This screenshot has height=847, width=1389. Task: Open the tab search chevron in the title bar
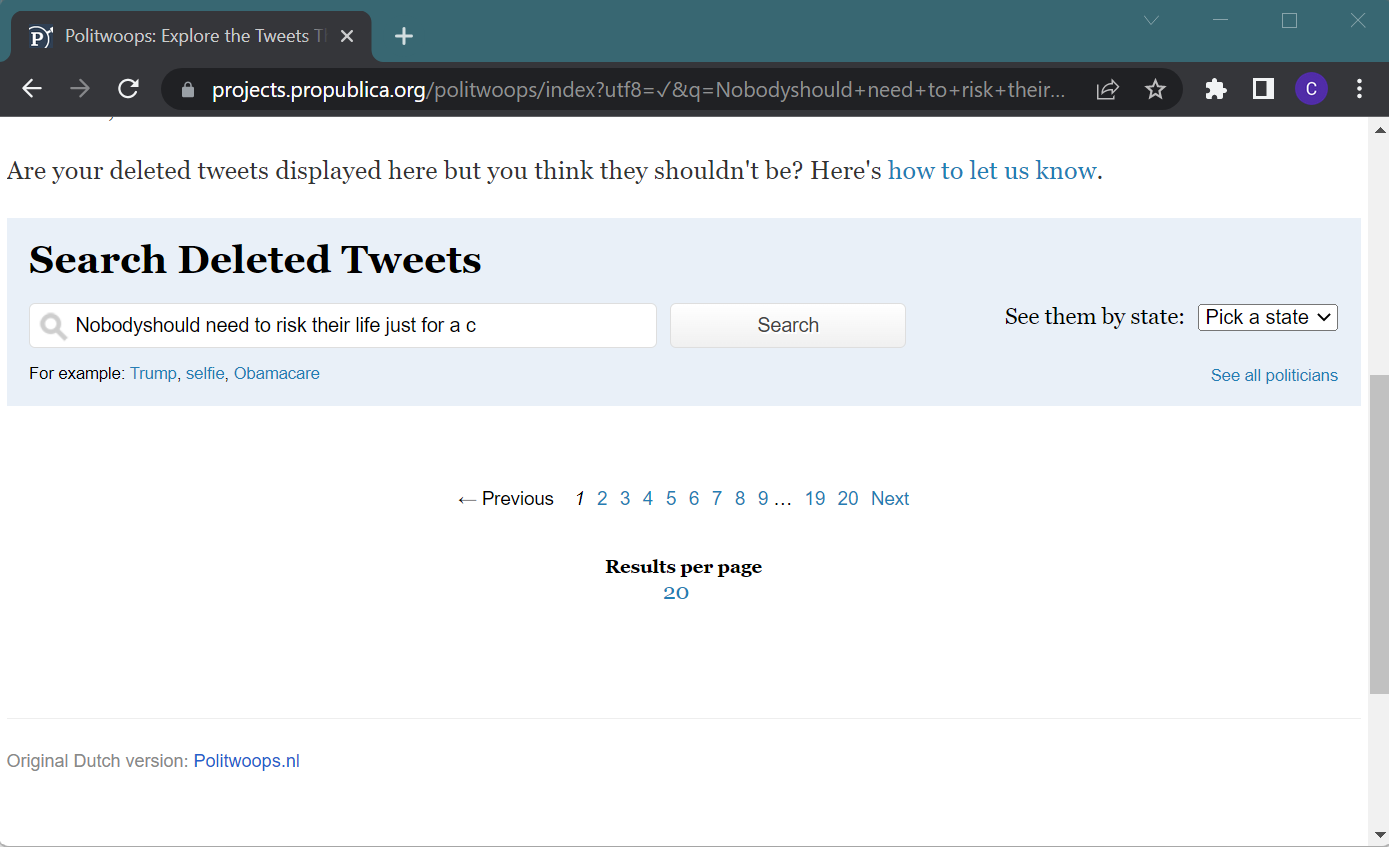[x=1151, y=20]
